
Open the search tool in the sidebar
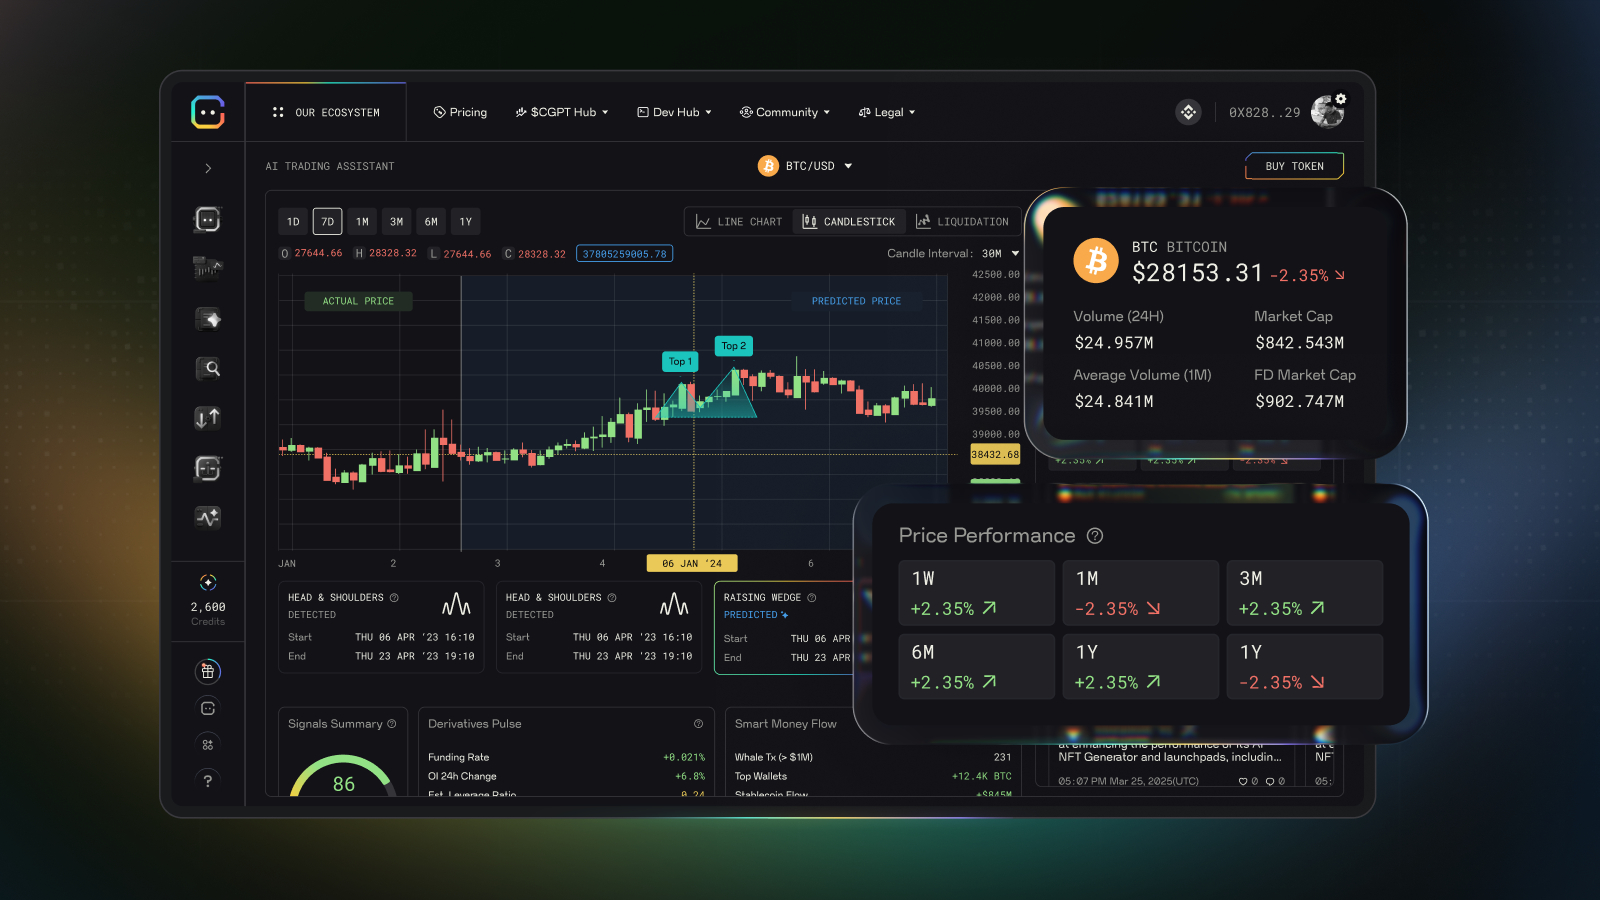coord(208,368)
